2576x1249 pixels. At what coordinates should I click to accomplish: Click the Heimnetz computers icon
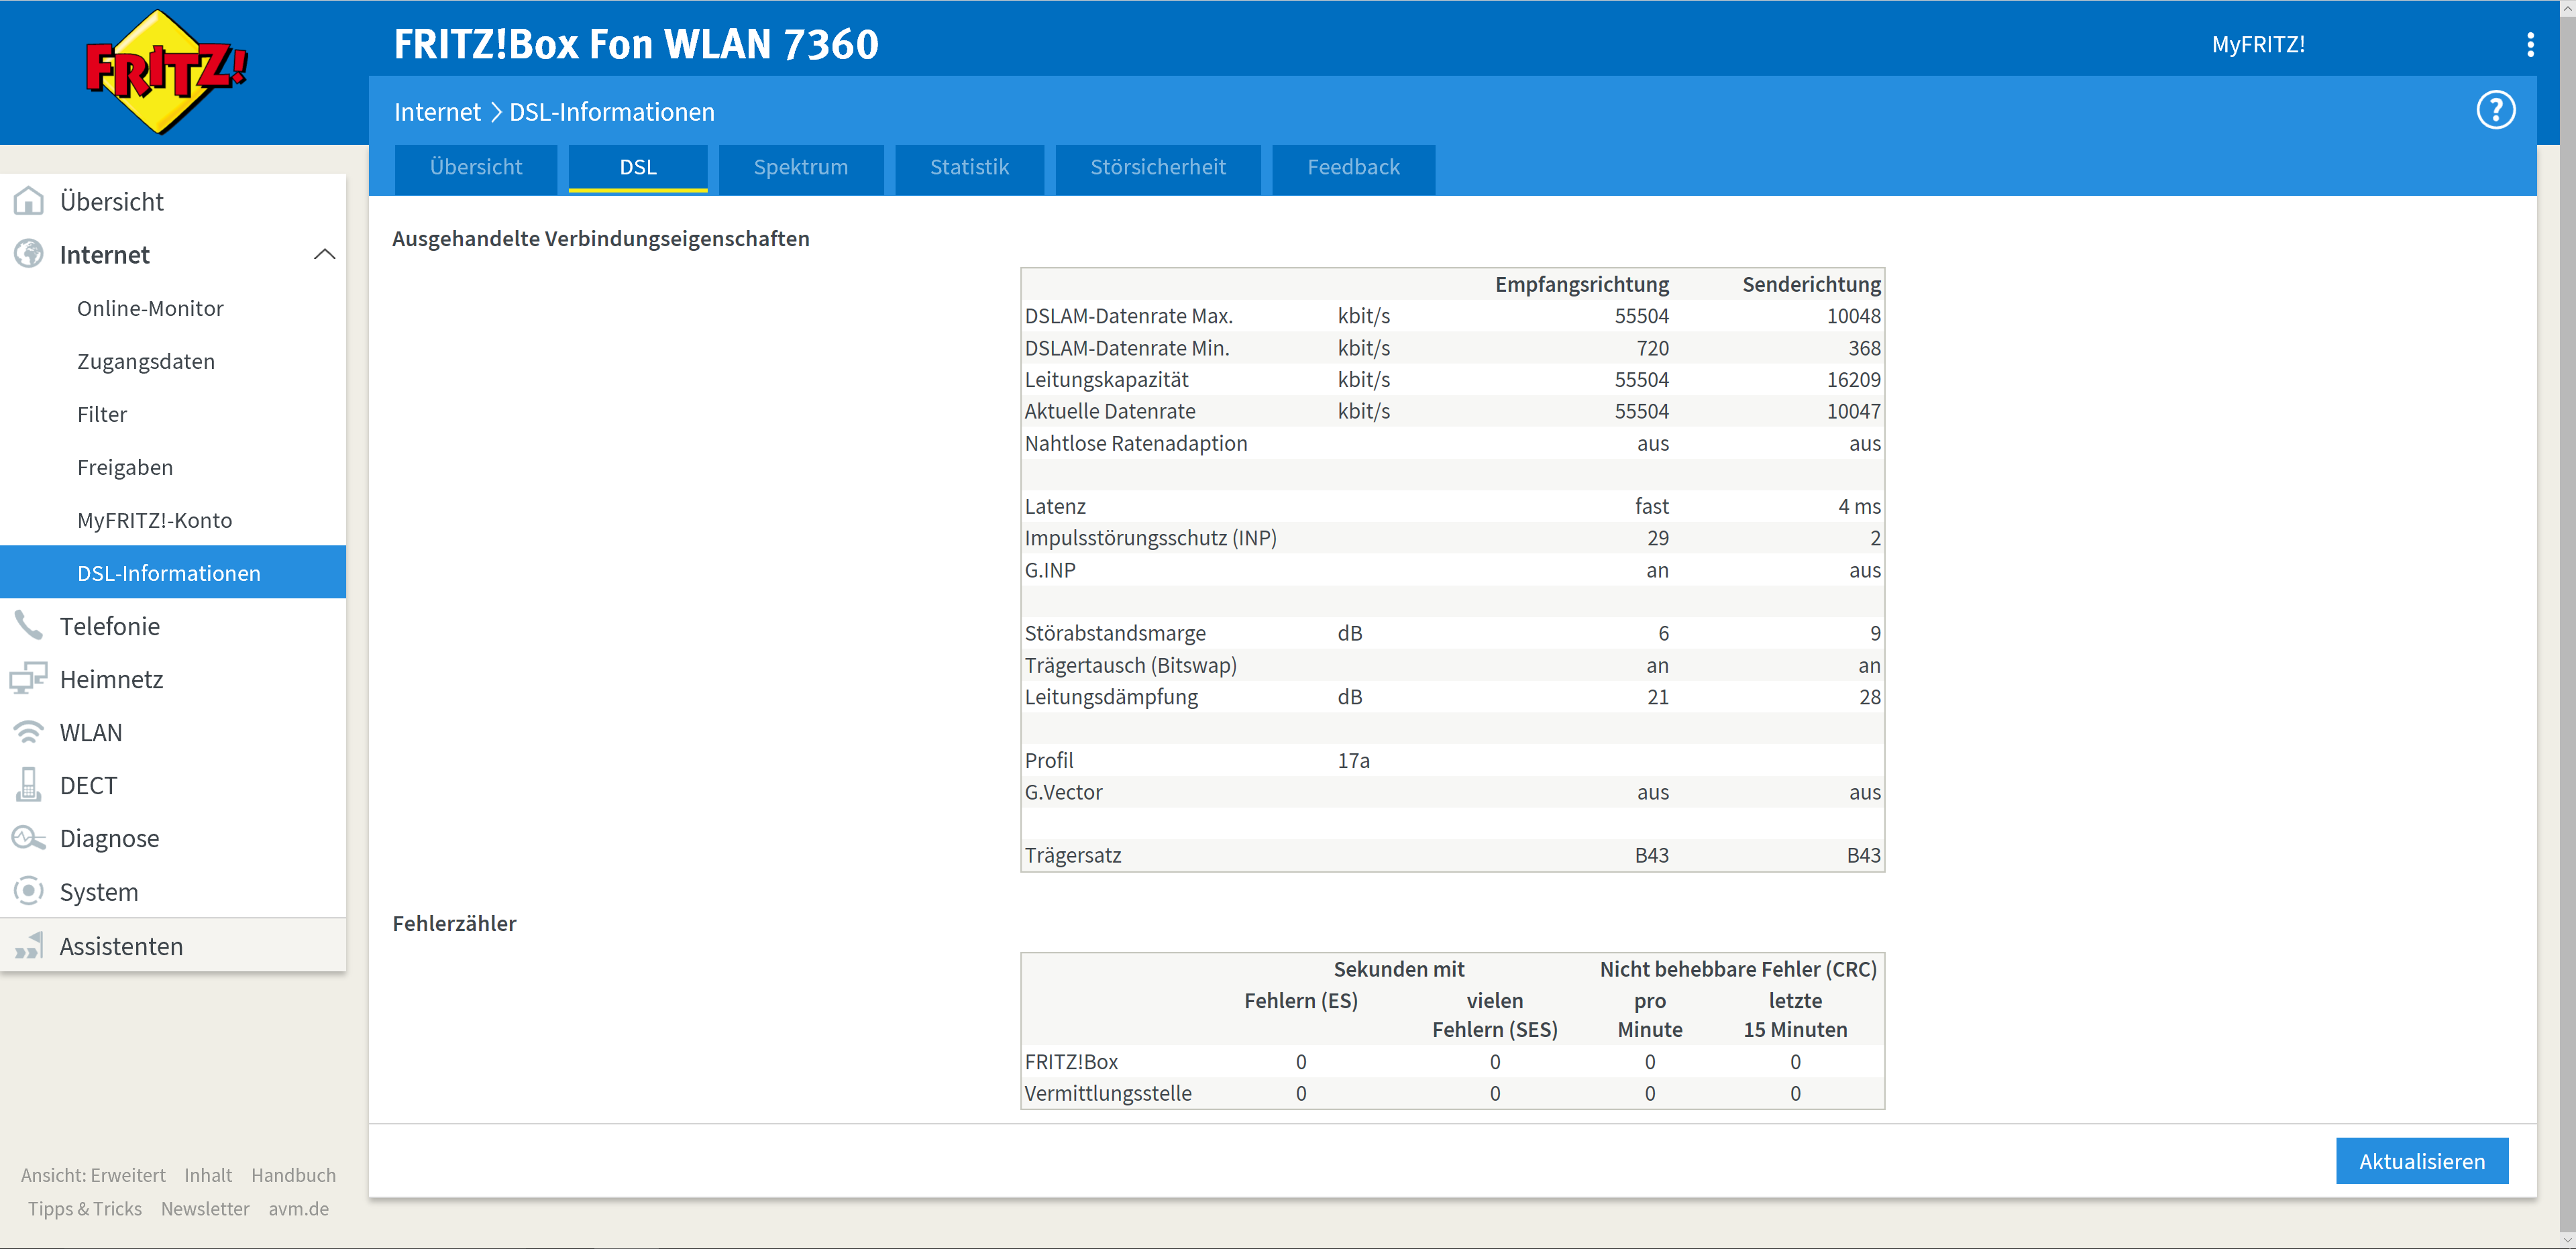point(29,679)
